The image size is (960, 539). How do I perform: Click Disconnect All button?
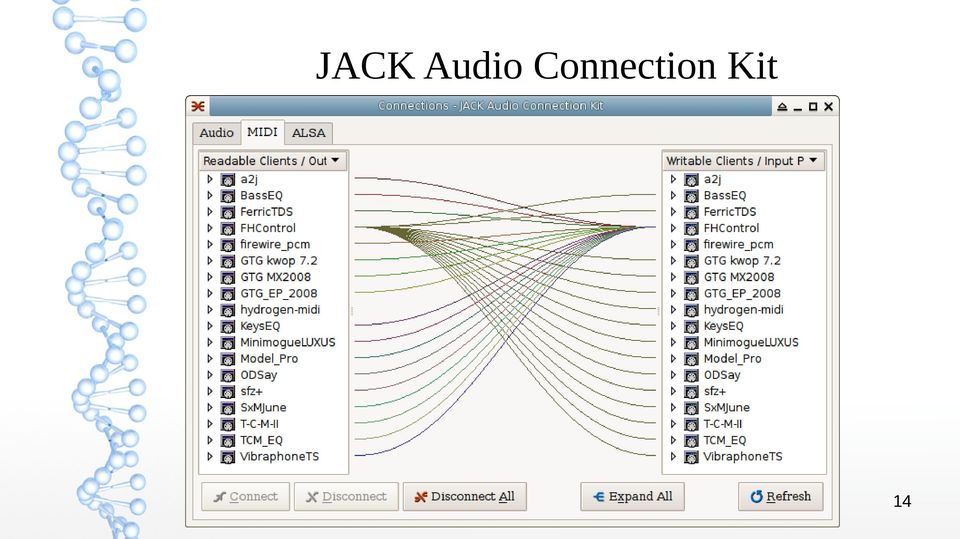tap(465, 497)
